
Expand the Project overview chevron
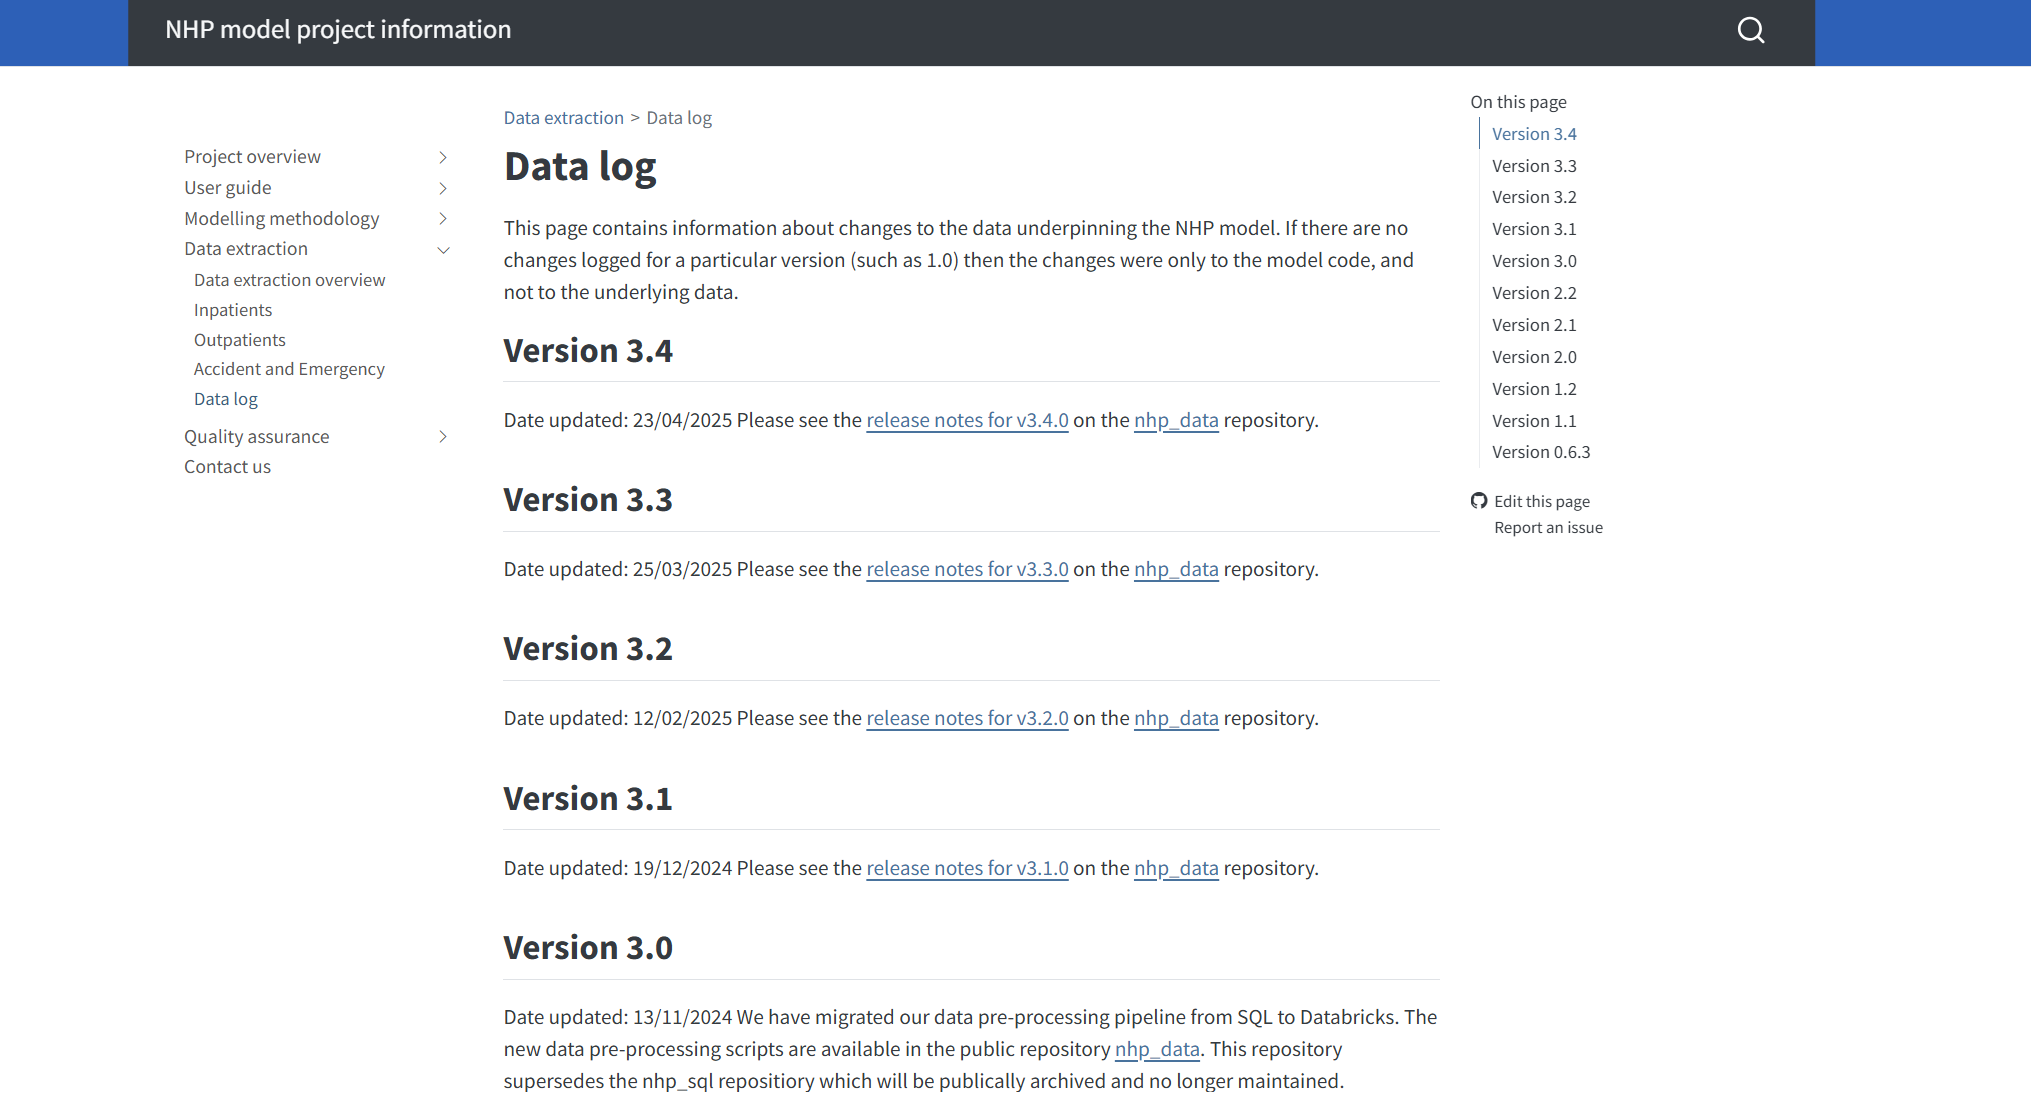pos(443,157)
